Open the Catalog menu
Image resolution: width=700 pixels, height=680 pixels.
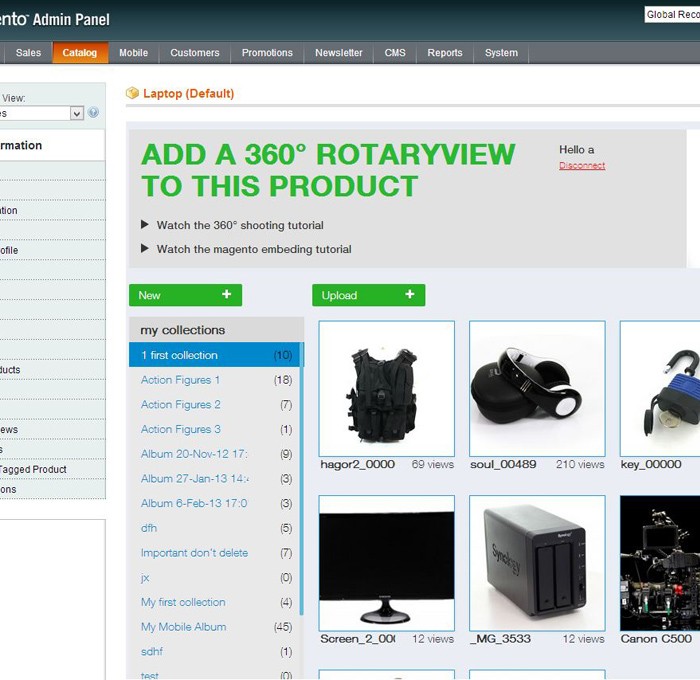coord(80,53)
